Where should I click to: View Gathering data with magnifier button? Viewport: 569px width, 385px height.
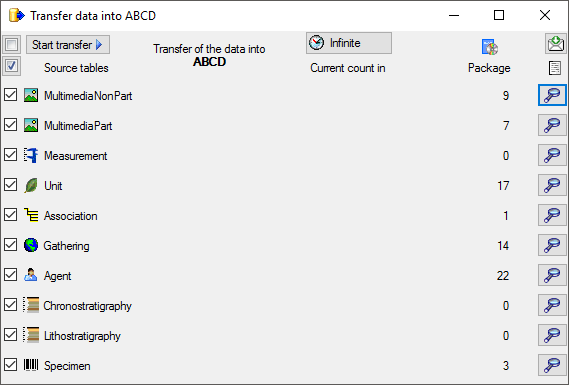point(552,245)
